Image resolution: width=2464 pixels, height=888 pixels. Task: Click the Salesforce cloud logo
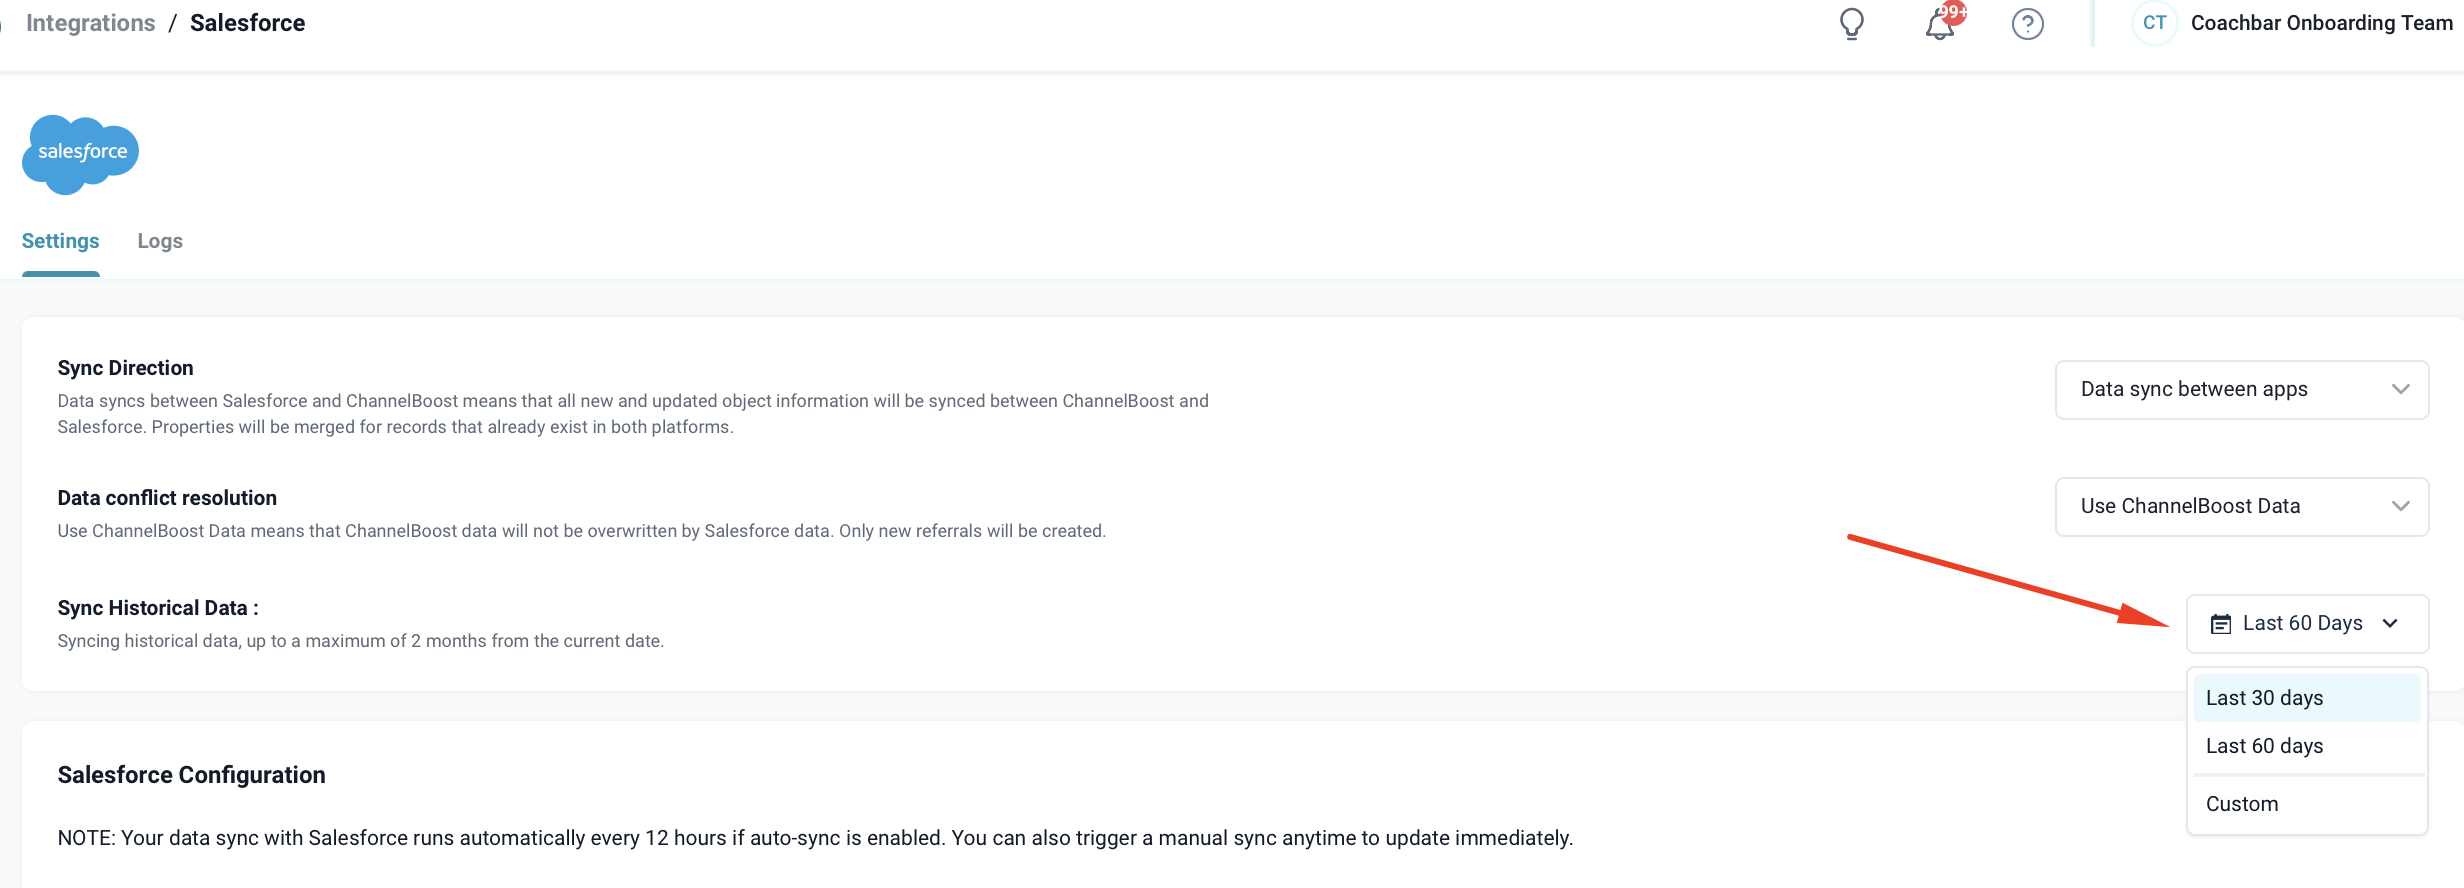click(81, 153)
